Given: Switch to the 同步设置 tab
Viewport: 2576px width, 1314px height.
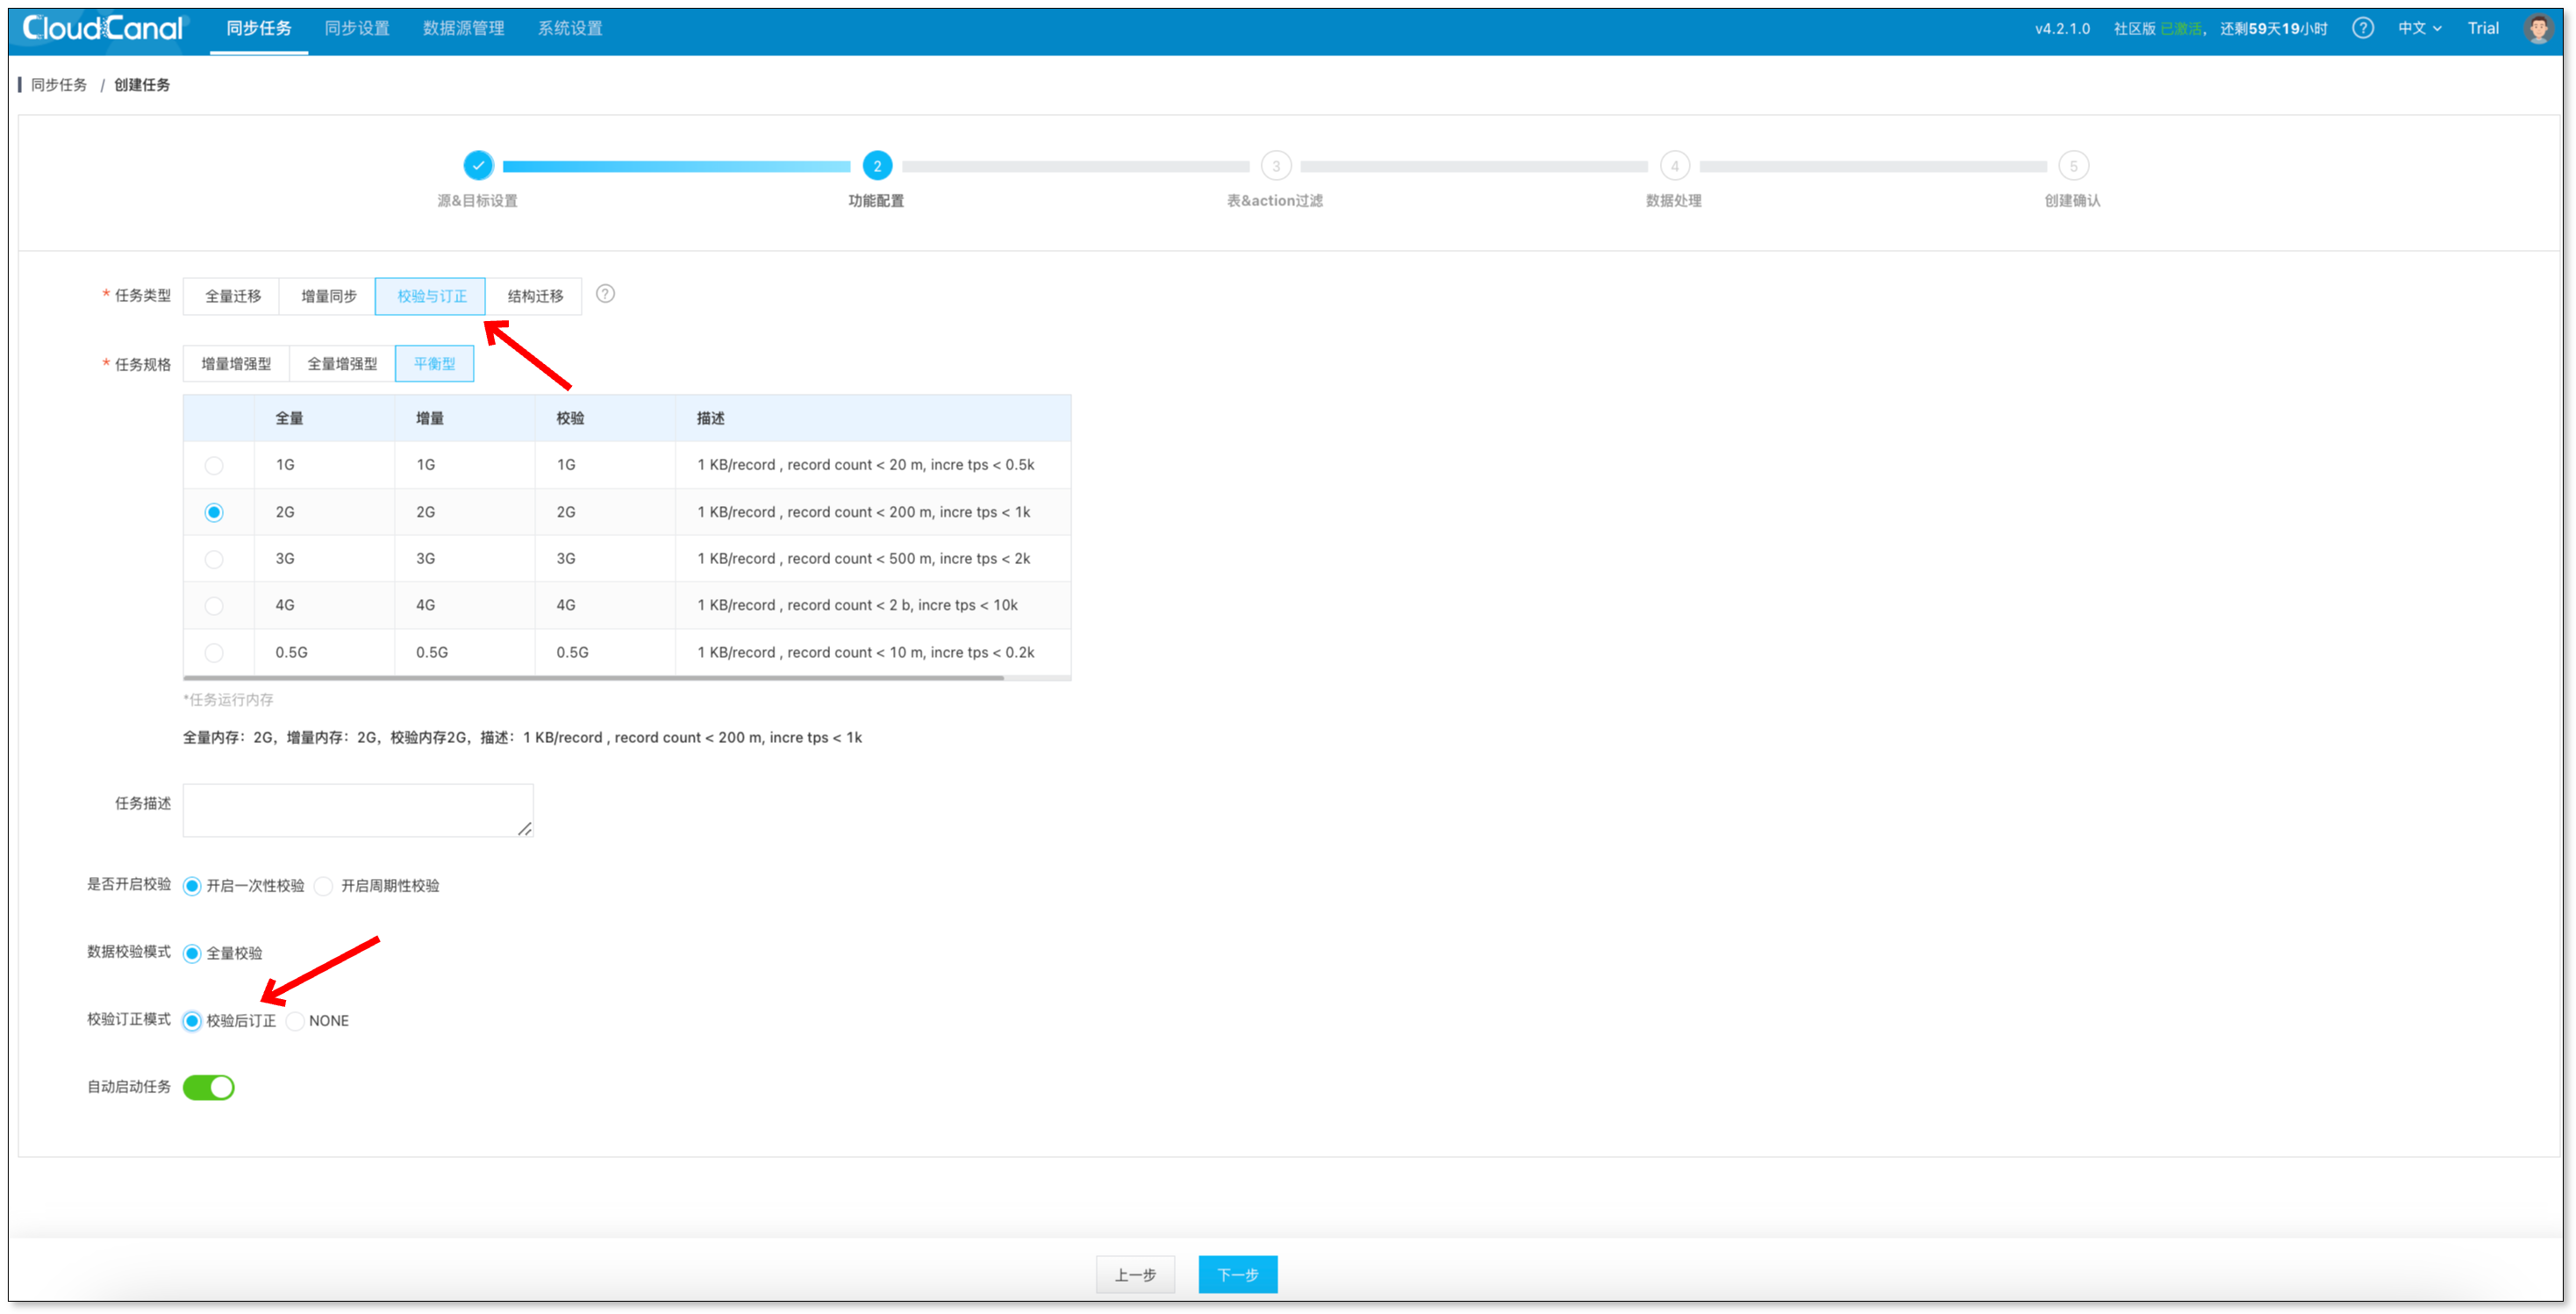Looking at the screenshot, I should (x=357, y=28).
